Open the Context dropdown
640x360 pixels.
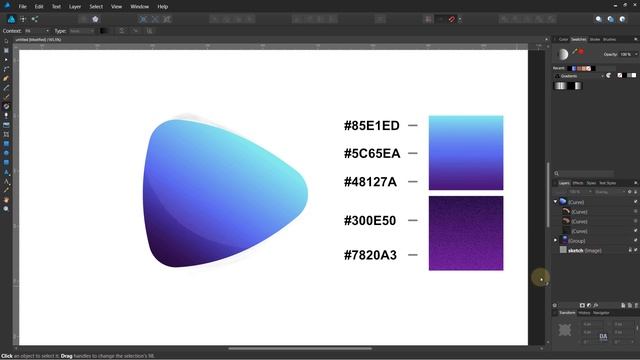coord(37,31)
